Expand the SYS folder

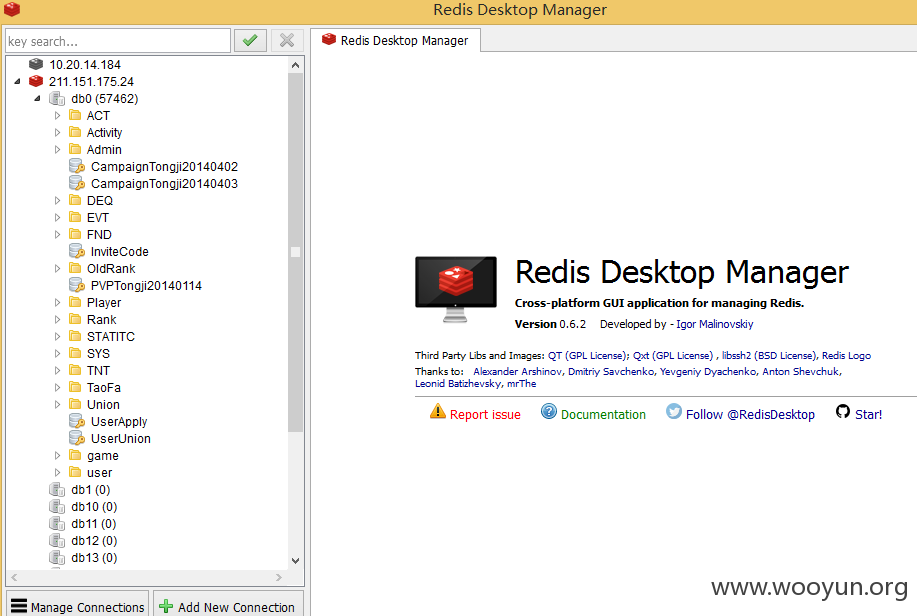coord(57,353)
